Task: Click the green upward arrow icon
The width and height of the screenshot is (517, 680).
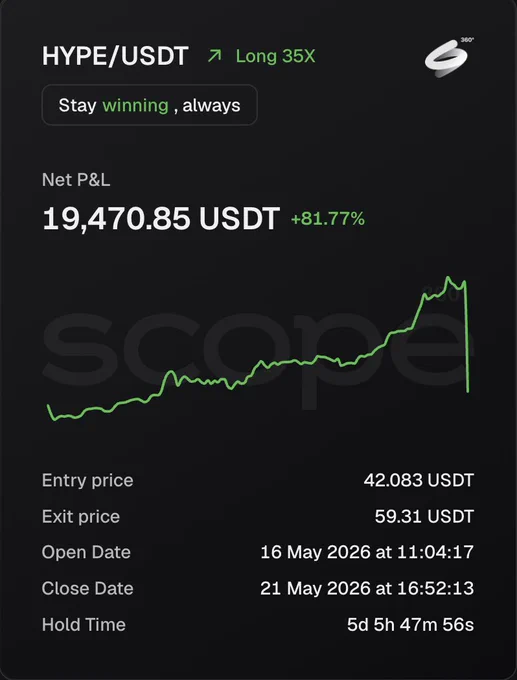Action: pos(215,56)
